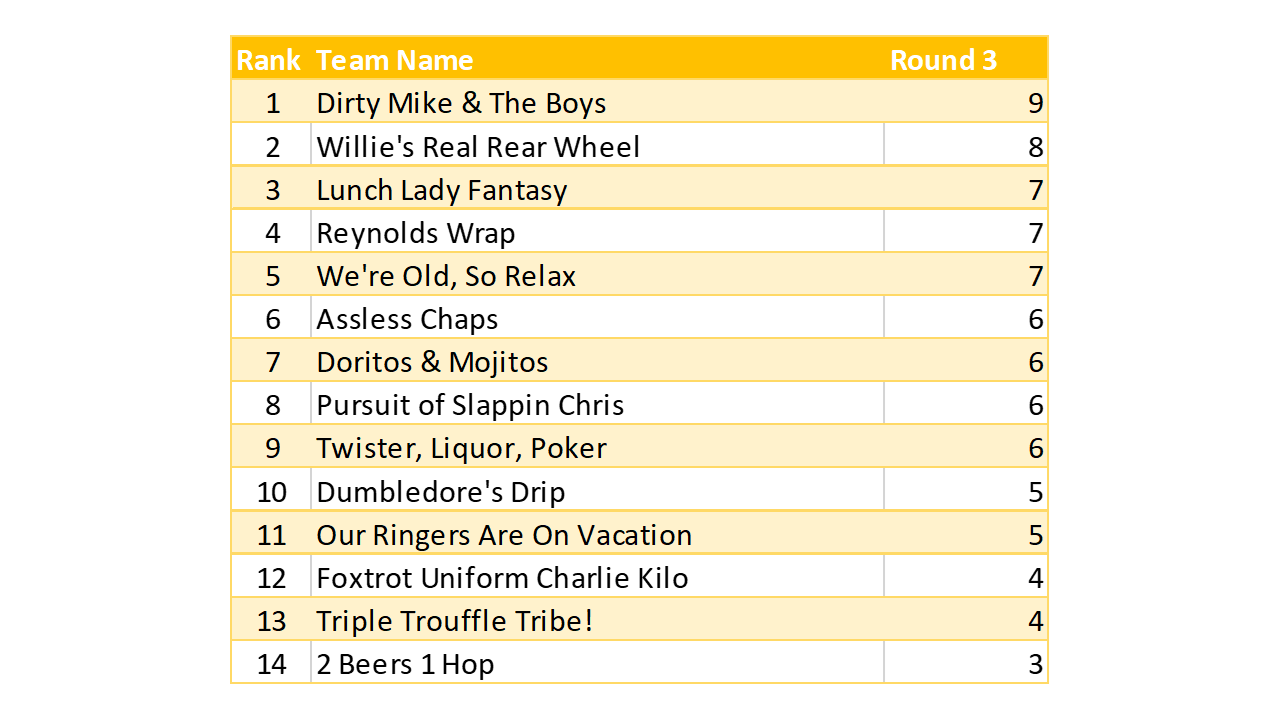
Task: Click the Foxtrot Uniform Charlie Kilo cell
Action: pos(502,578)
